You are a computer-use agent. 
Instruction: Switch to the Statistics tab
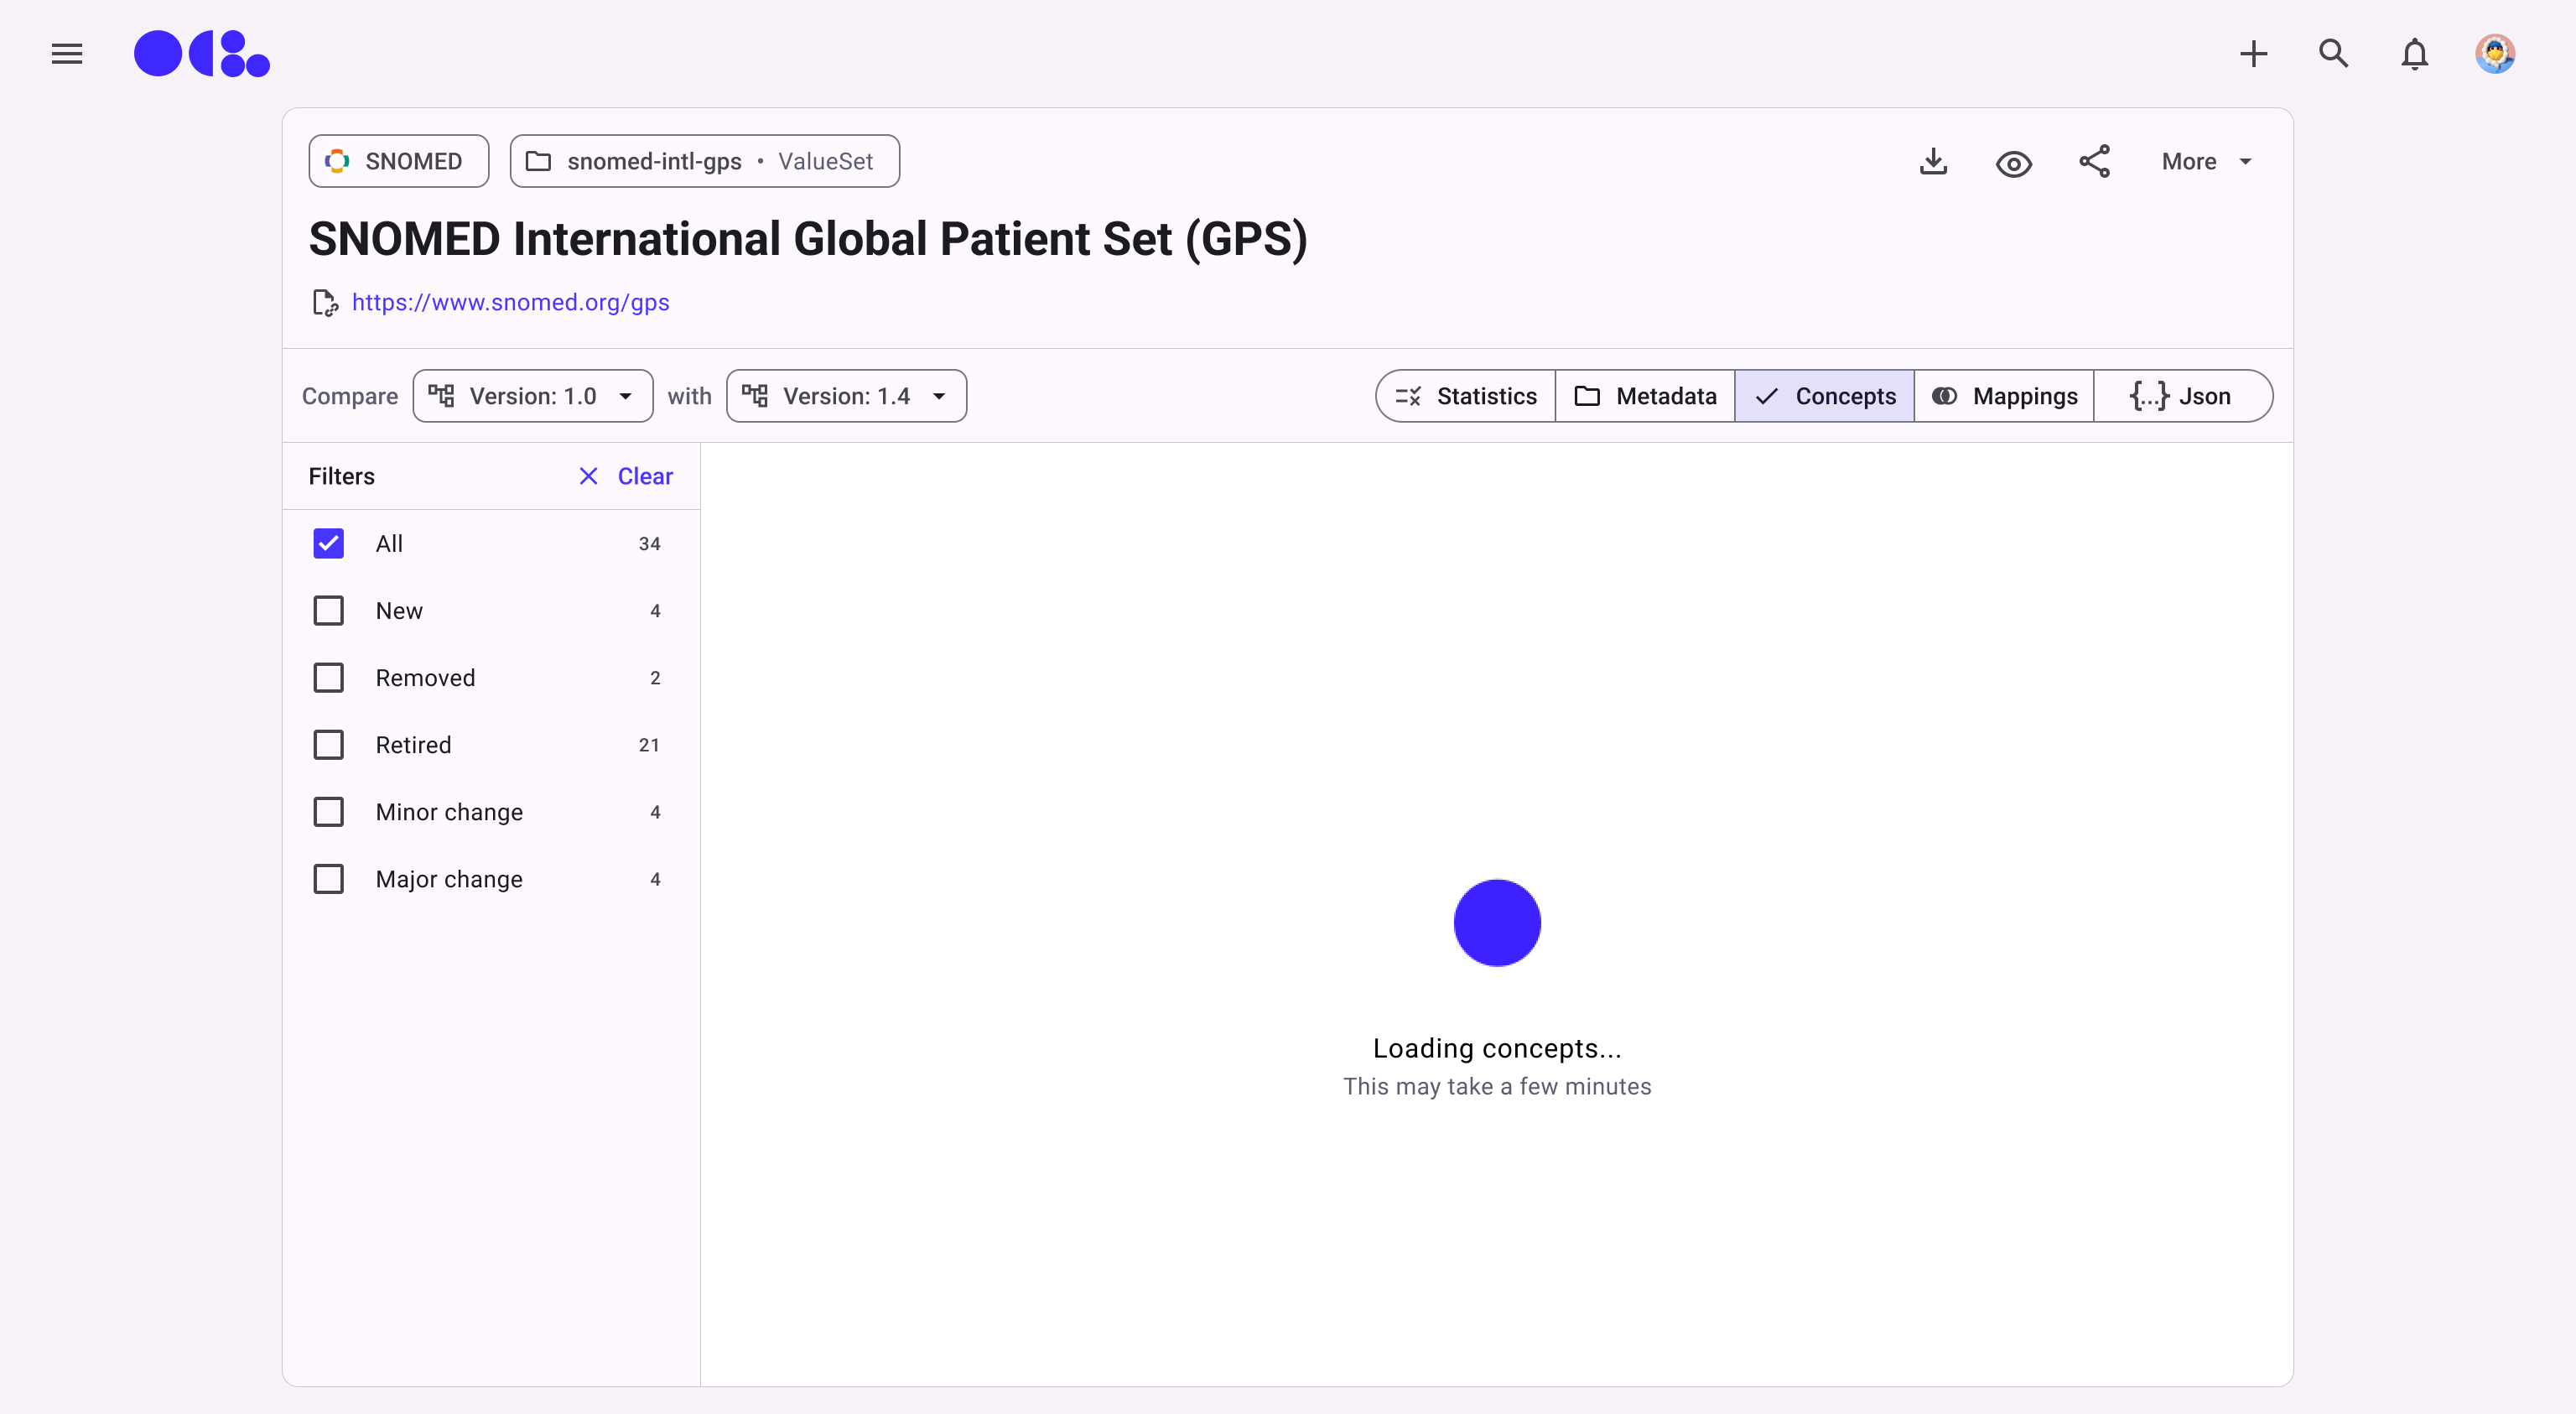point(1466,397)
